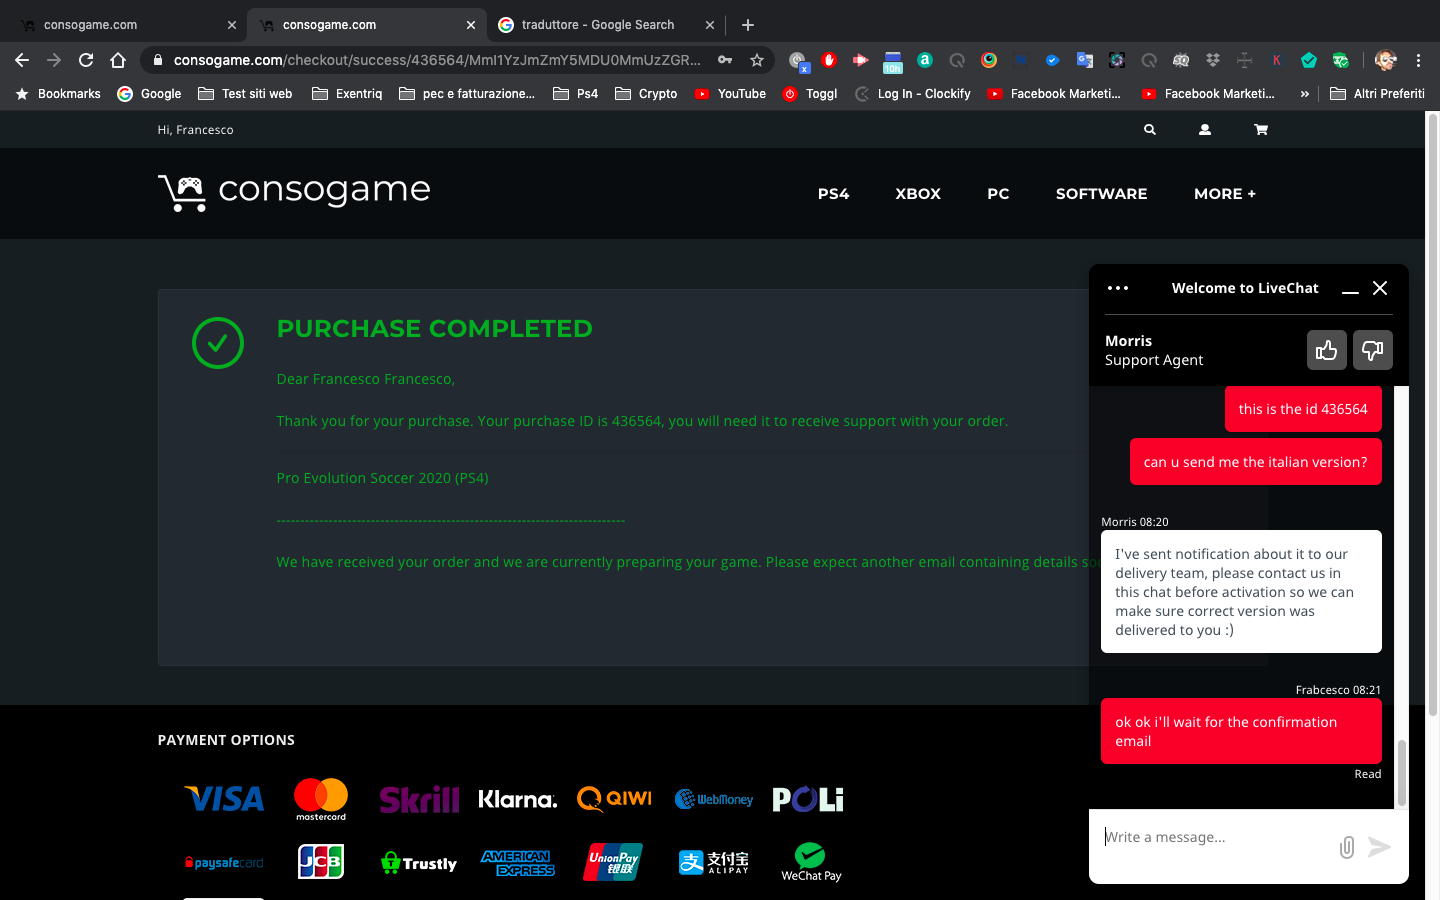
Task: Click the chat conversation scrollbar
Action: (x=1401, y=771)
